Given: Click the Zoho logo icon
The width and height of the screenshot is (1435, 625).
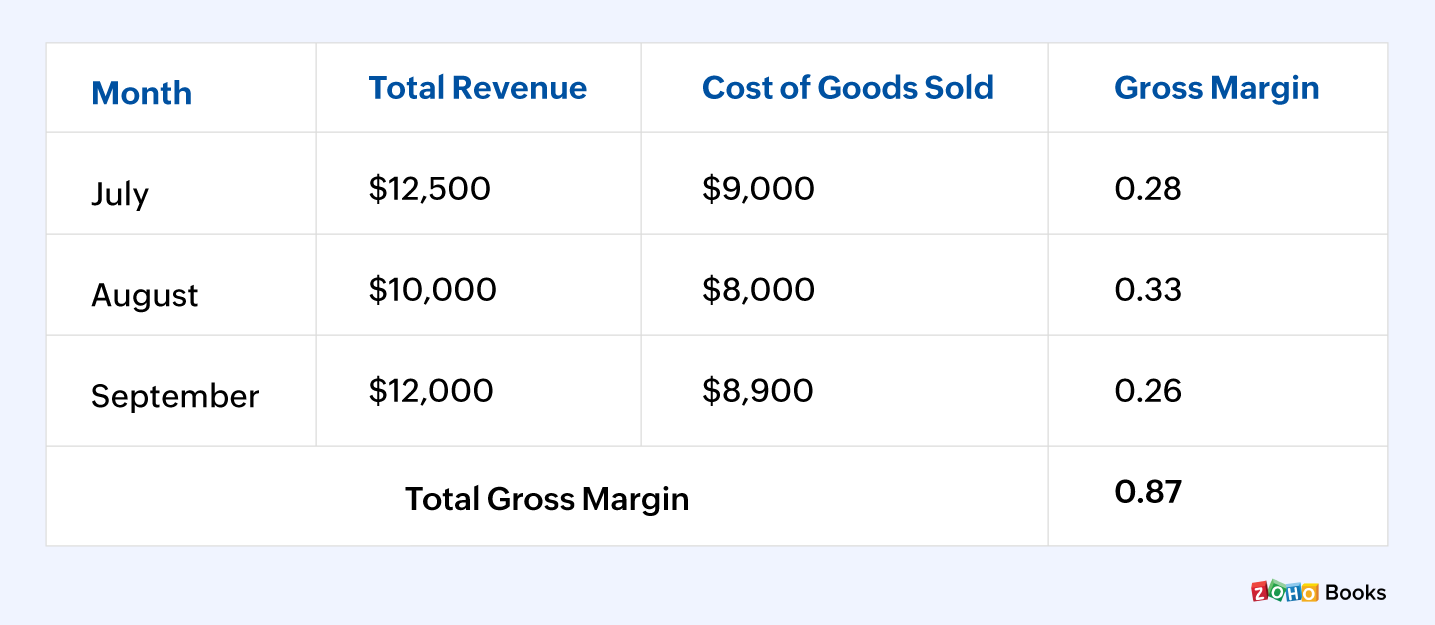Looking at the screenshot, I should click(x=1284, y=592).
